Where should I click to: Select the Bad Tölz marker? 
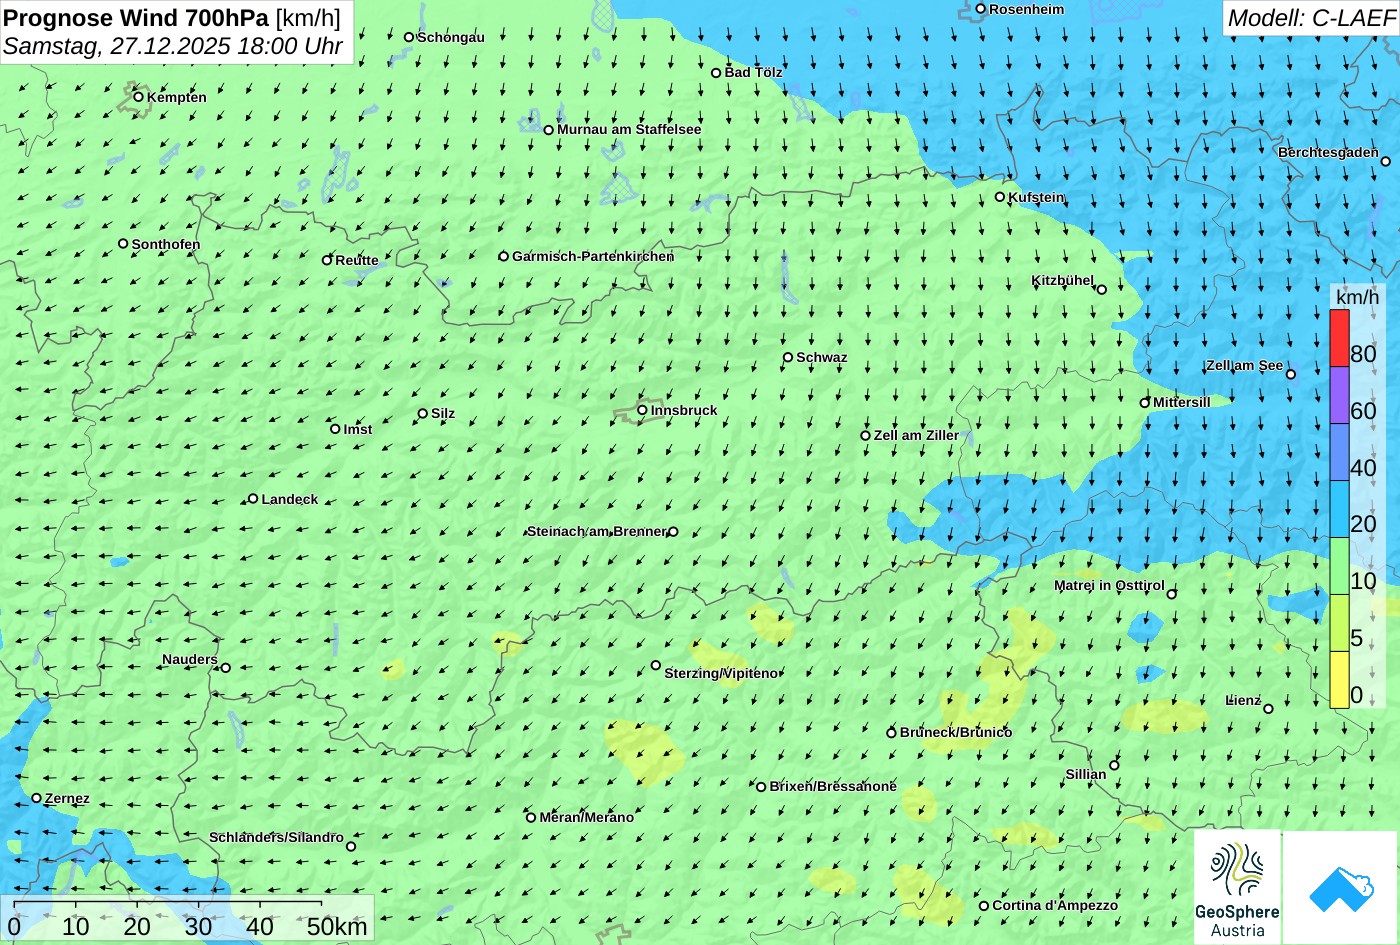(x=716, y=73)
